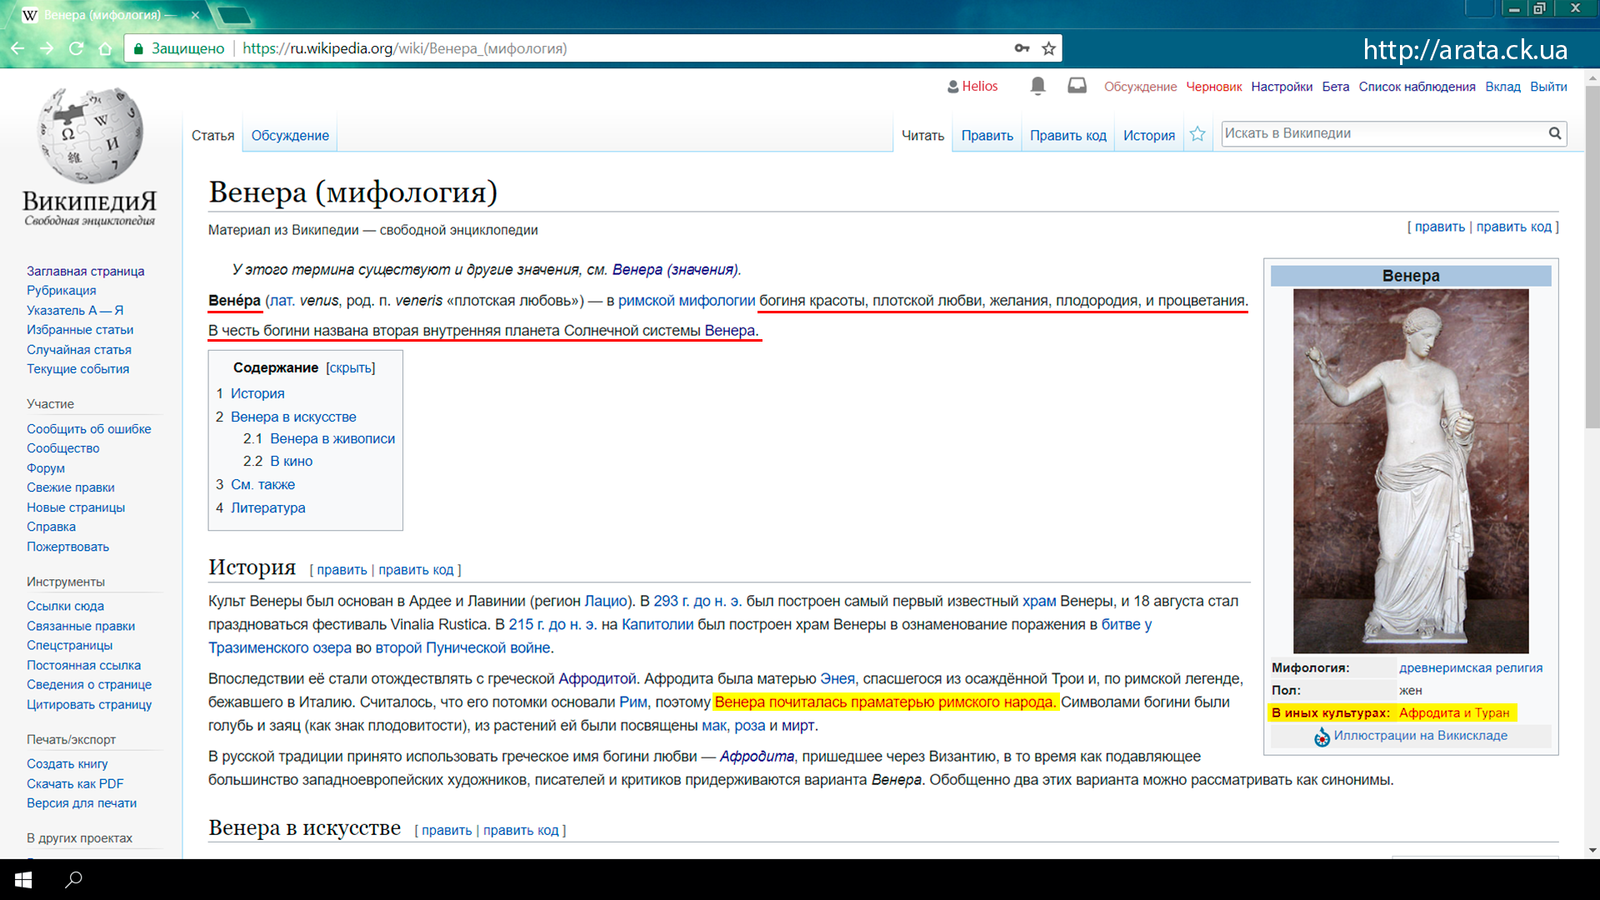Open Настройки in the user menu
The image size is (1600, 900).
pyautogui.click(x=1282, y=87)
